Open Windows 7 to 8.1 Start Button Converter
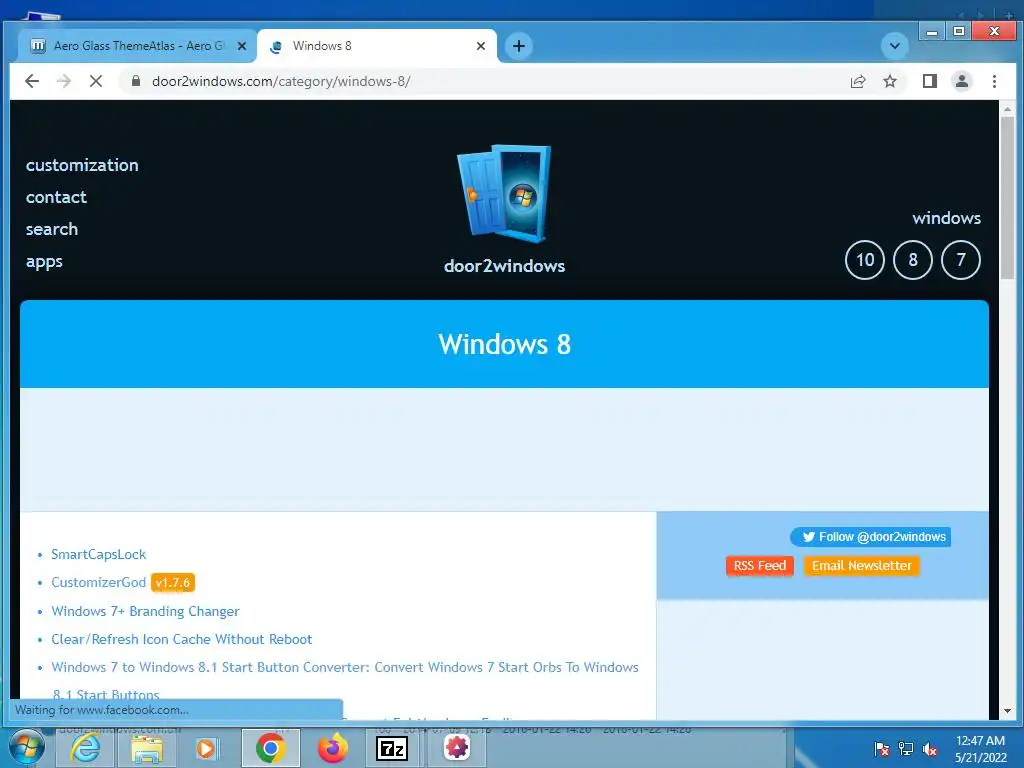 click(x=345, y=667)
